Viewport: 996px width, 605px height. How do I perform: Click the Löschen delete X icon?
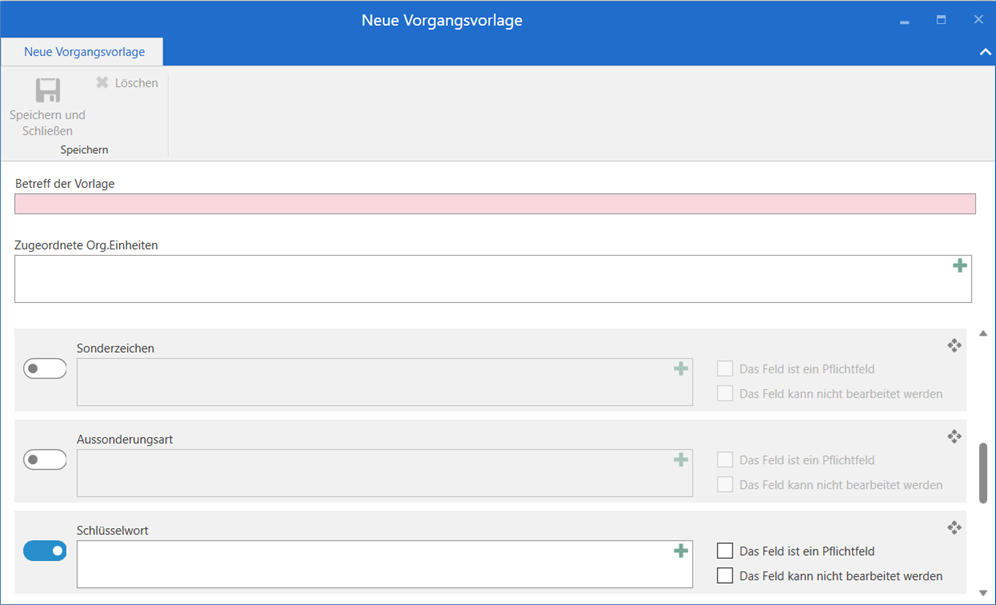(102, 83)
